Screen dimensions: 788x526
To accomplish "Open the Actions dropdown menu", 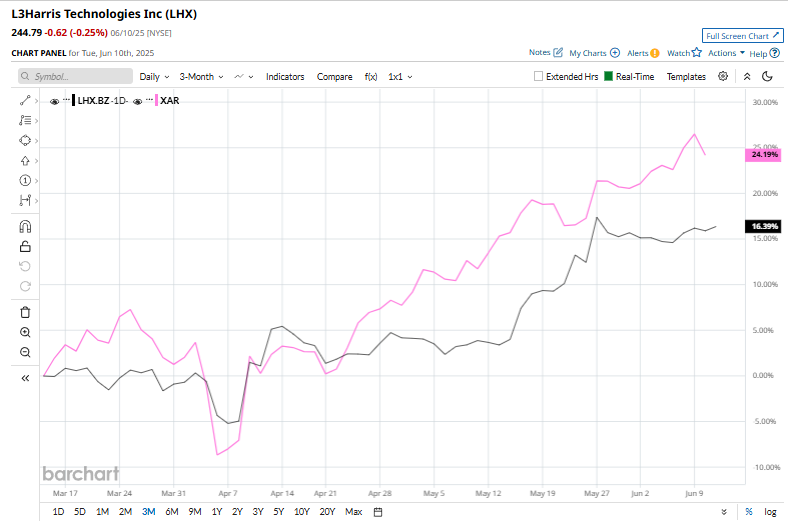I will tap(726, 53).
